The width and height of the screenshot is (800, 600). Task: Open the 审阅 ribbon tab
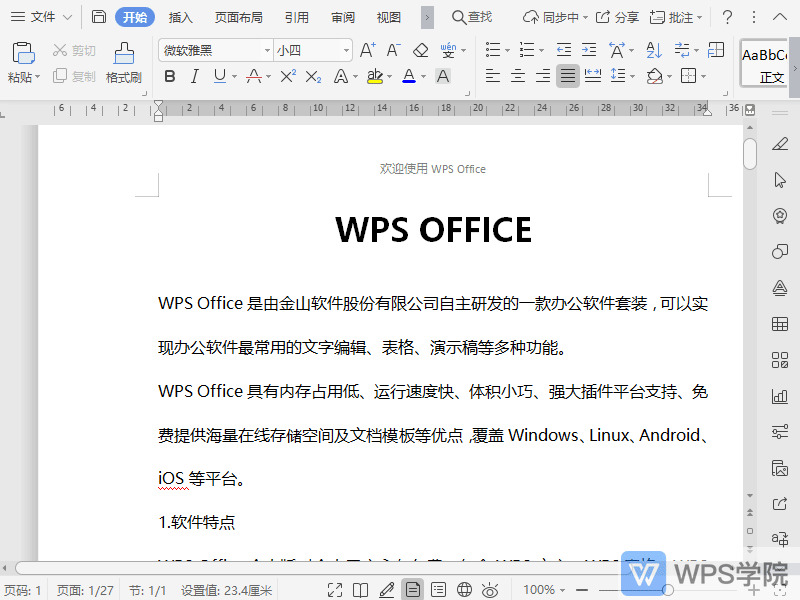[342, 17]
